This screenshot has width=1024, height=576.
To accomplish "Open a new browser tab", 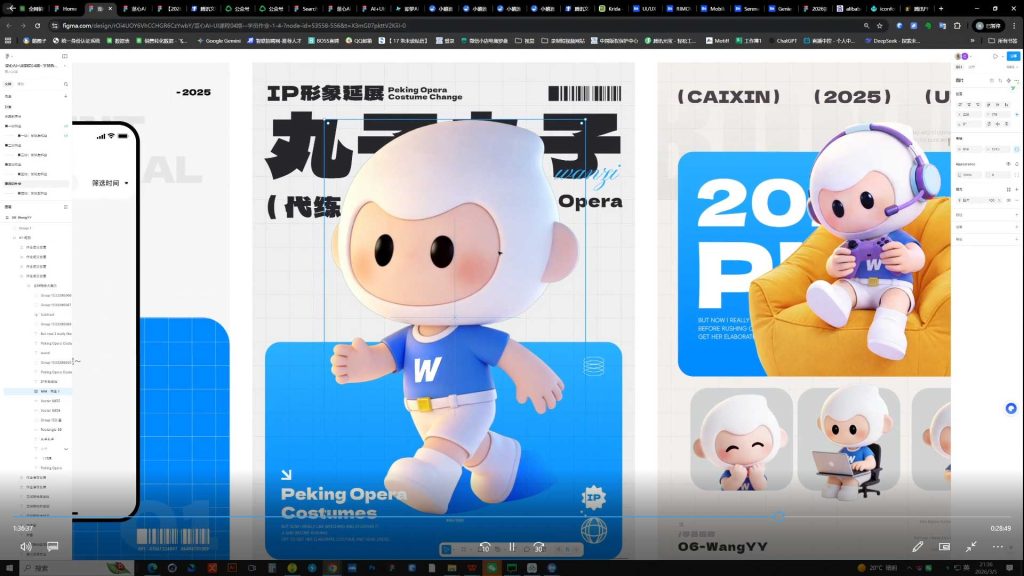I will point(940,9).
